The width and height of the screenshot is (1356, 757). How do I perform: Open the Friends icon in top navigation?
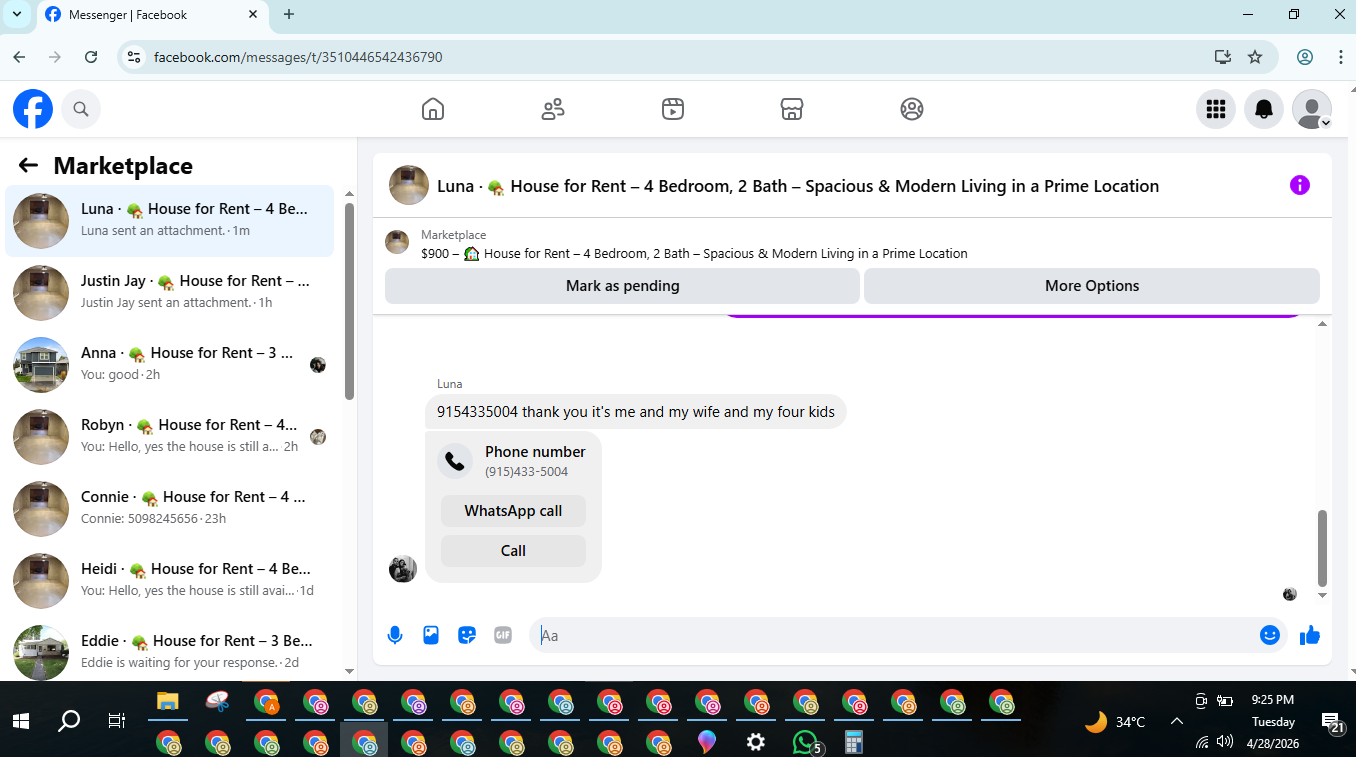click(x=553, y=109)
